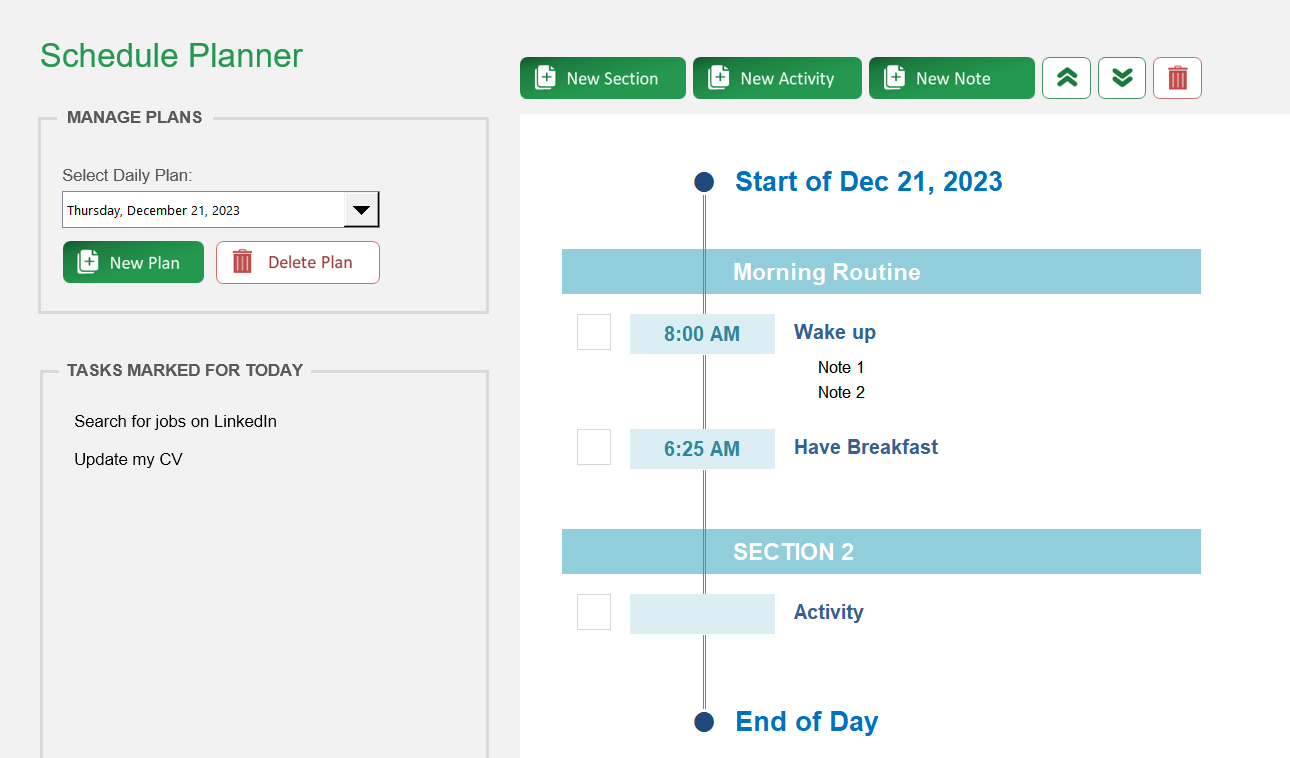Viewport: 1290px width, 758px height.
Task: Toggle the checkbox for the Activity entry
Action: coord(593,612)
